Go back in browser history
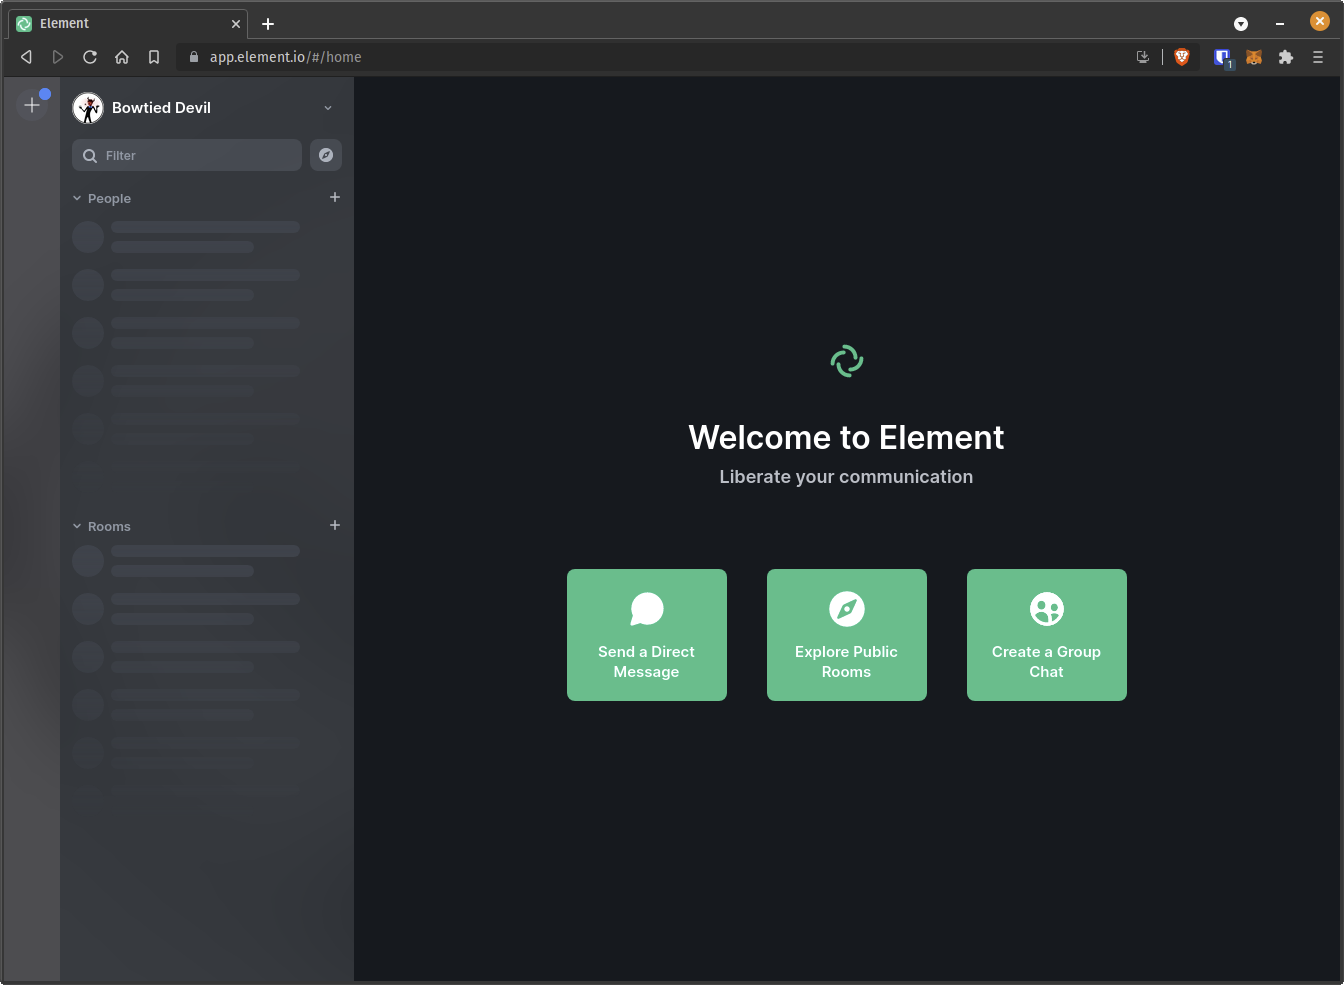The width and height of the screenshot is (1344, 985). (27, 57)
